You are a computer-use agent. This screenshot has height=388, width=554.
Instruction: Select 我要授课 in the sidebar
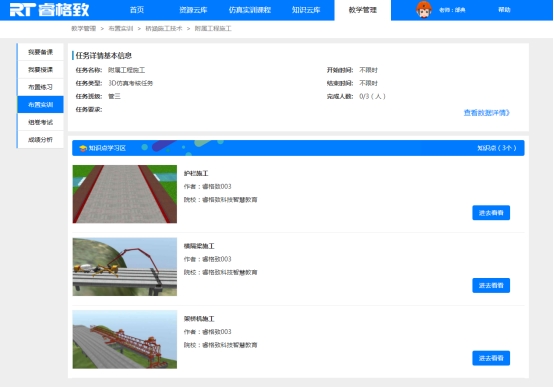coord(40,70)
